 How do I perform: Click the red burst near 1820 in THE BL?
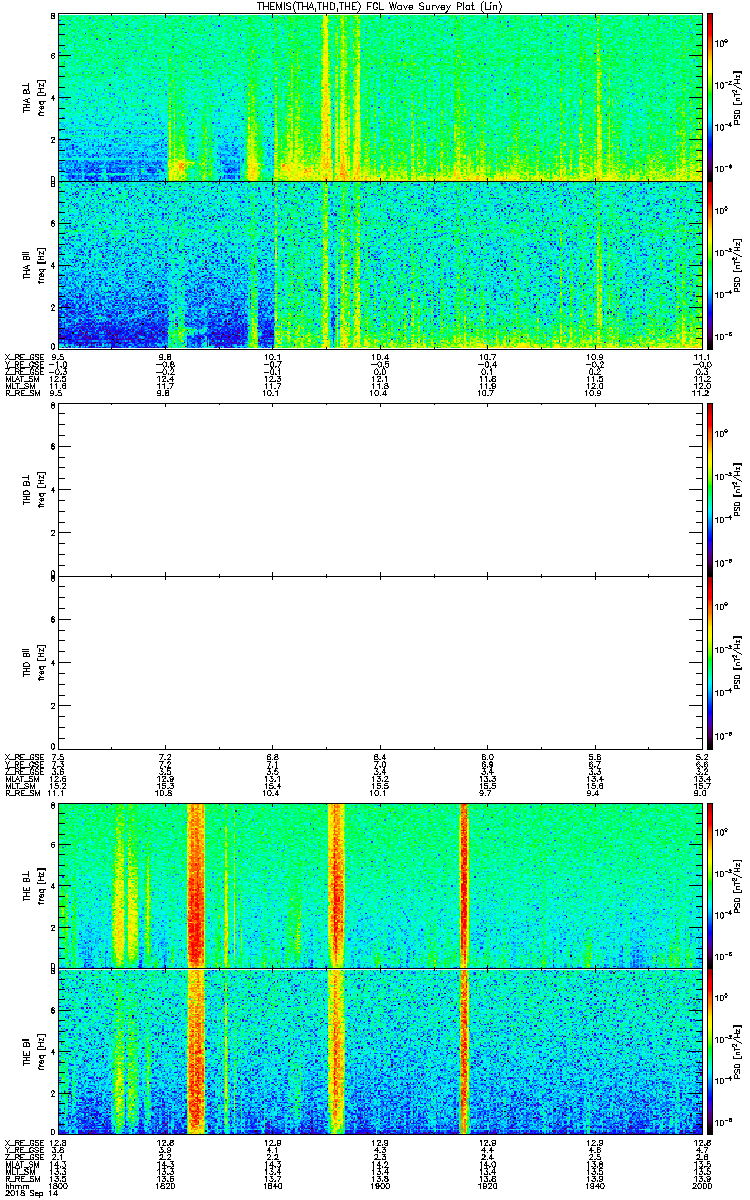point(195,884)
